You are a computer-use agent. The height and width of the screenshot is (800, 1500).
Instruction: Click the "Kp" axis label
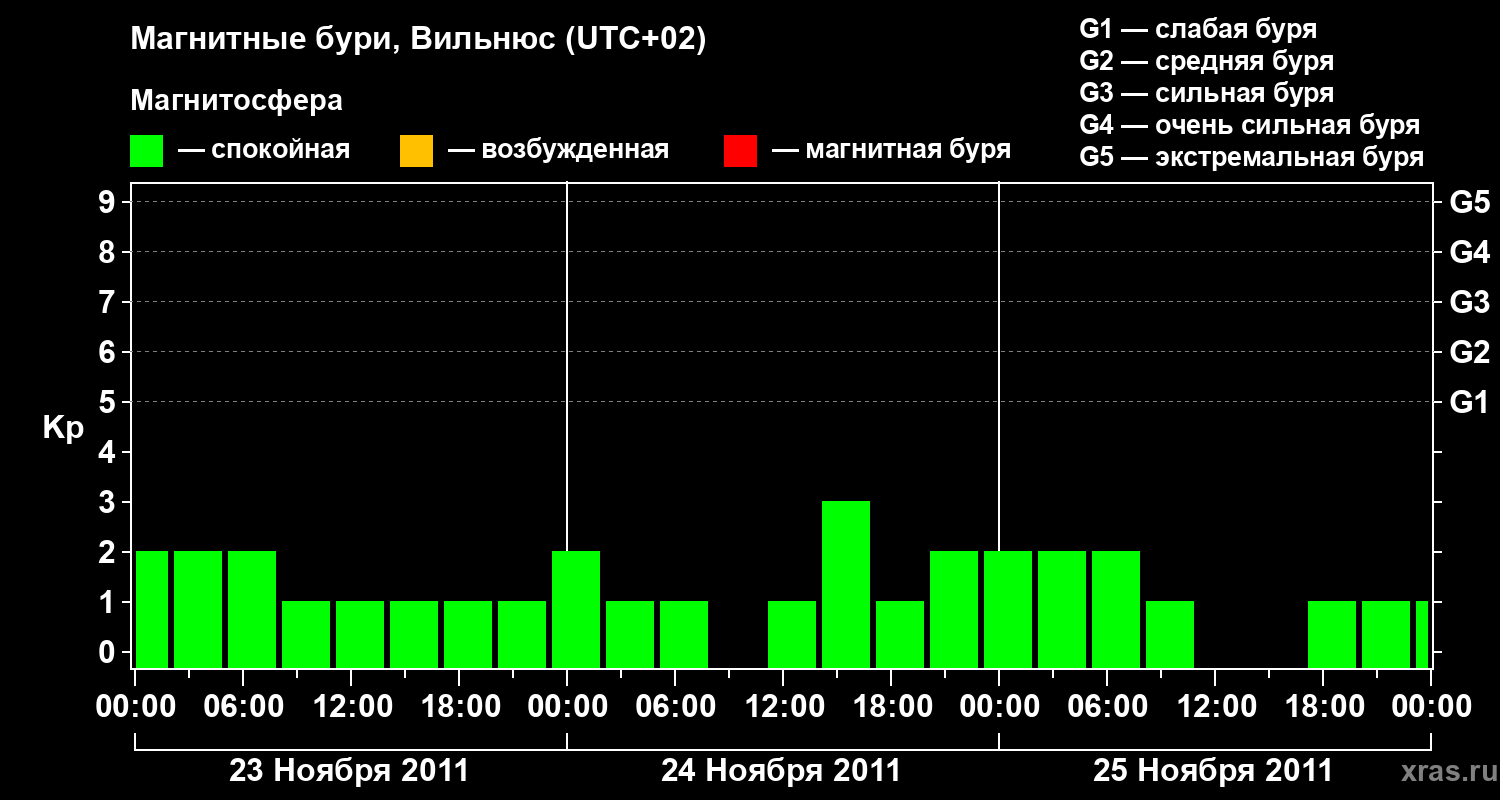pos(63,428)
